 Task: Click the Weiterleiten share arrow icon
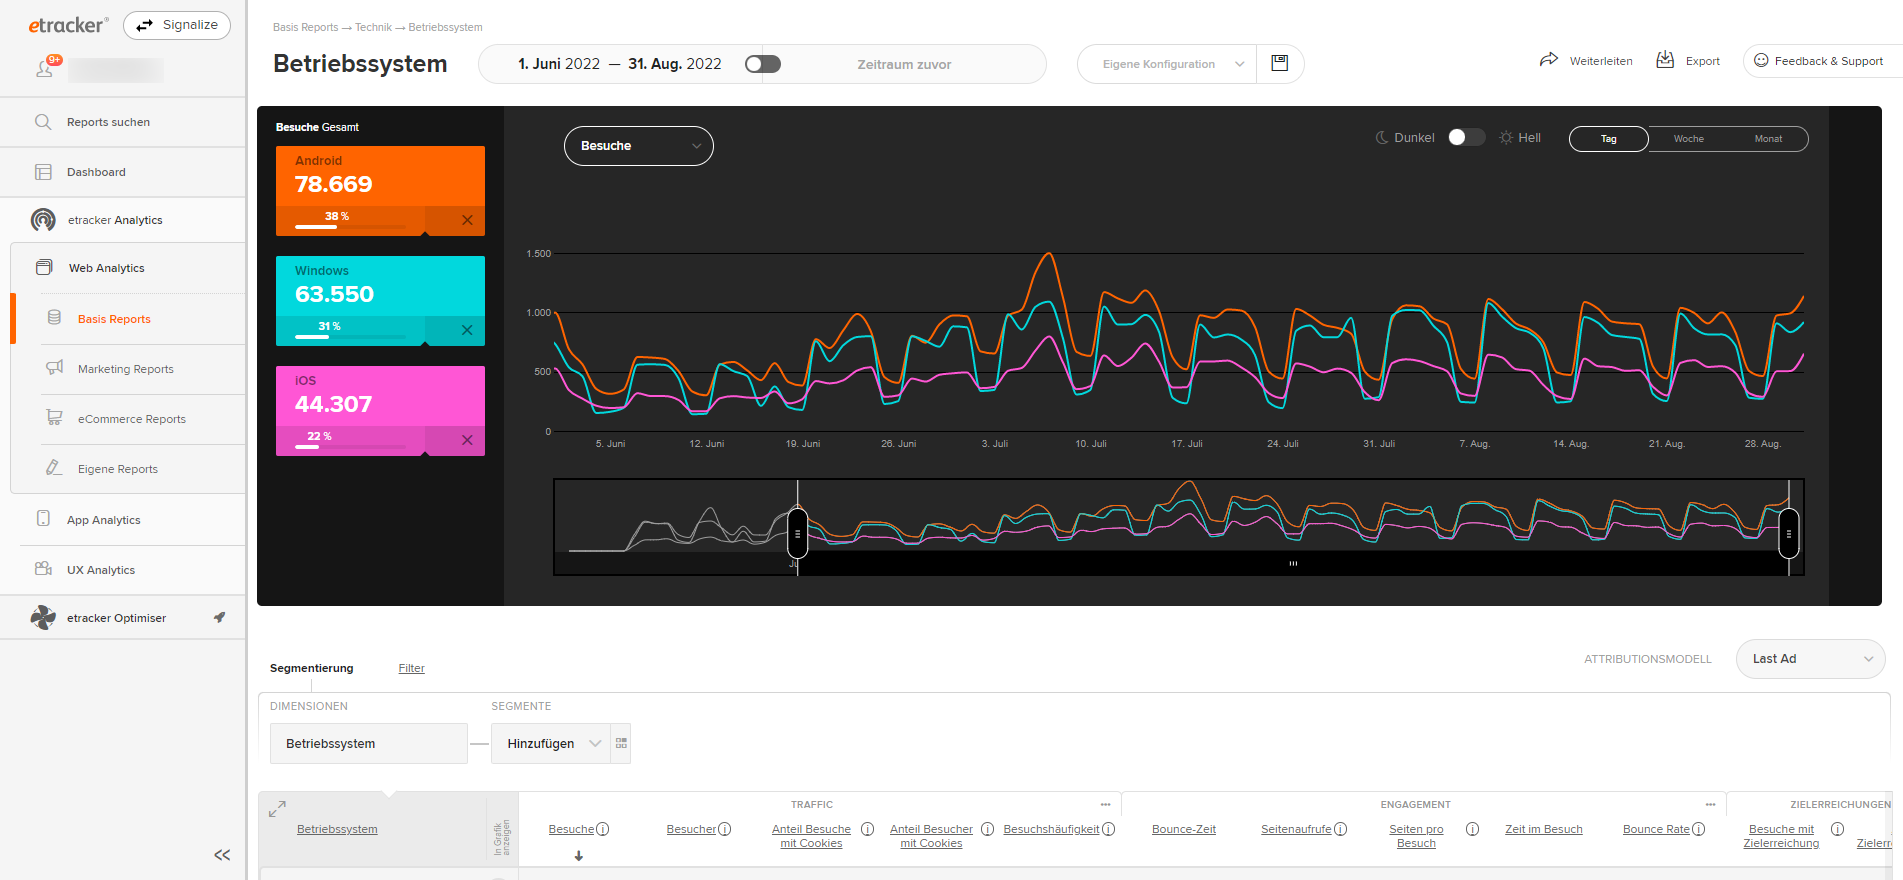click(1549, 60)
